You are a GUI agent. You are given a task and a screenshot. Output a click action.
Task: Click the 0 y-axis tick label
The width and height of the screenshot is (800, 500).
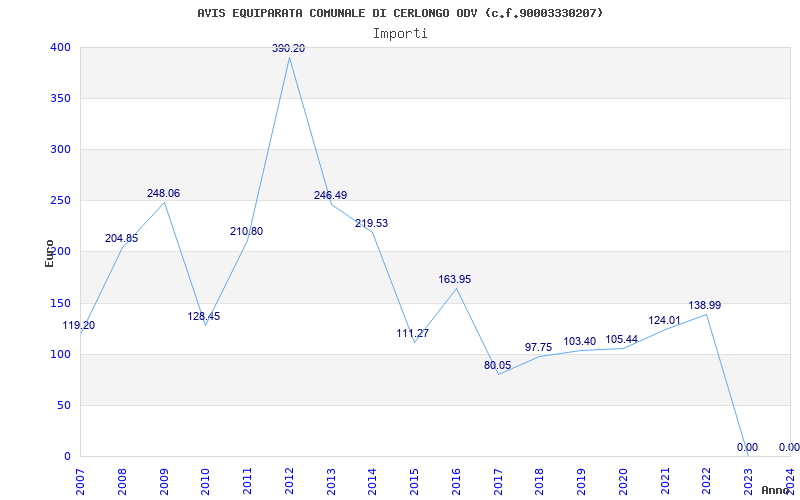point(67,457)
